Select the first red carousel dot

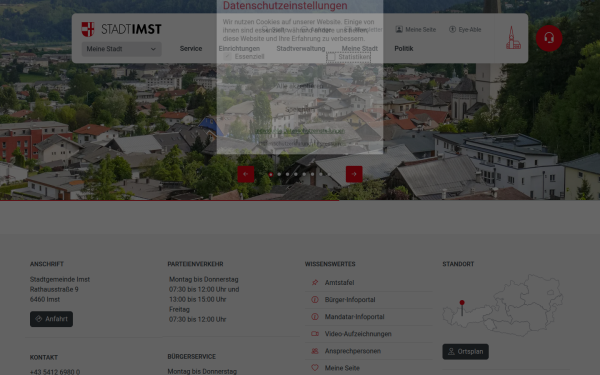[271, 174]
